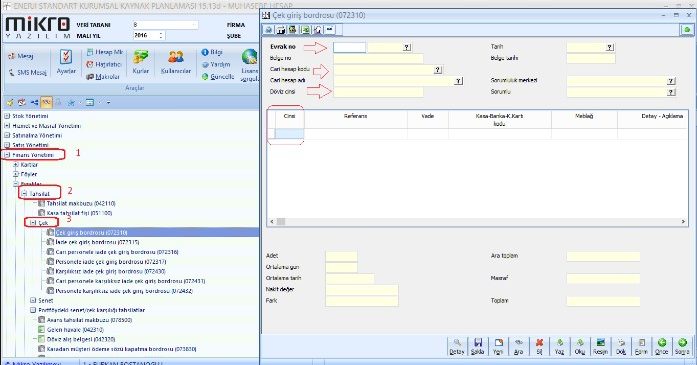Open Sorumluluk merkezi lookup button
Viewport: 697px width, 365px height.
(671, 81)
